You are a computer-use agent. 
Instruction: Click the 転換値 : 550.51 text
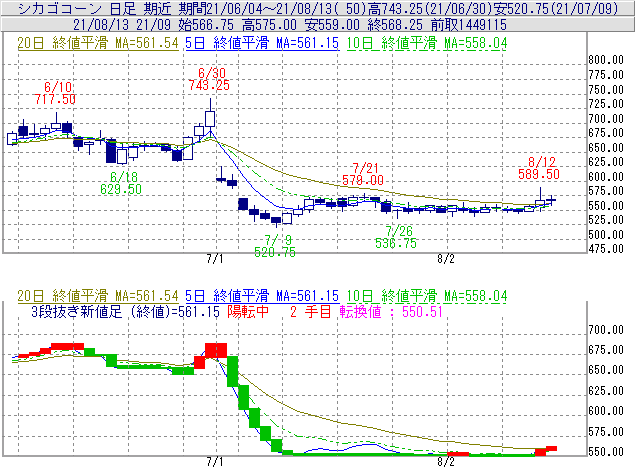(x=391, y=312)
